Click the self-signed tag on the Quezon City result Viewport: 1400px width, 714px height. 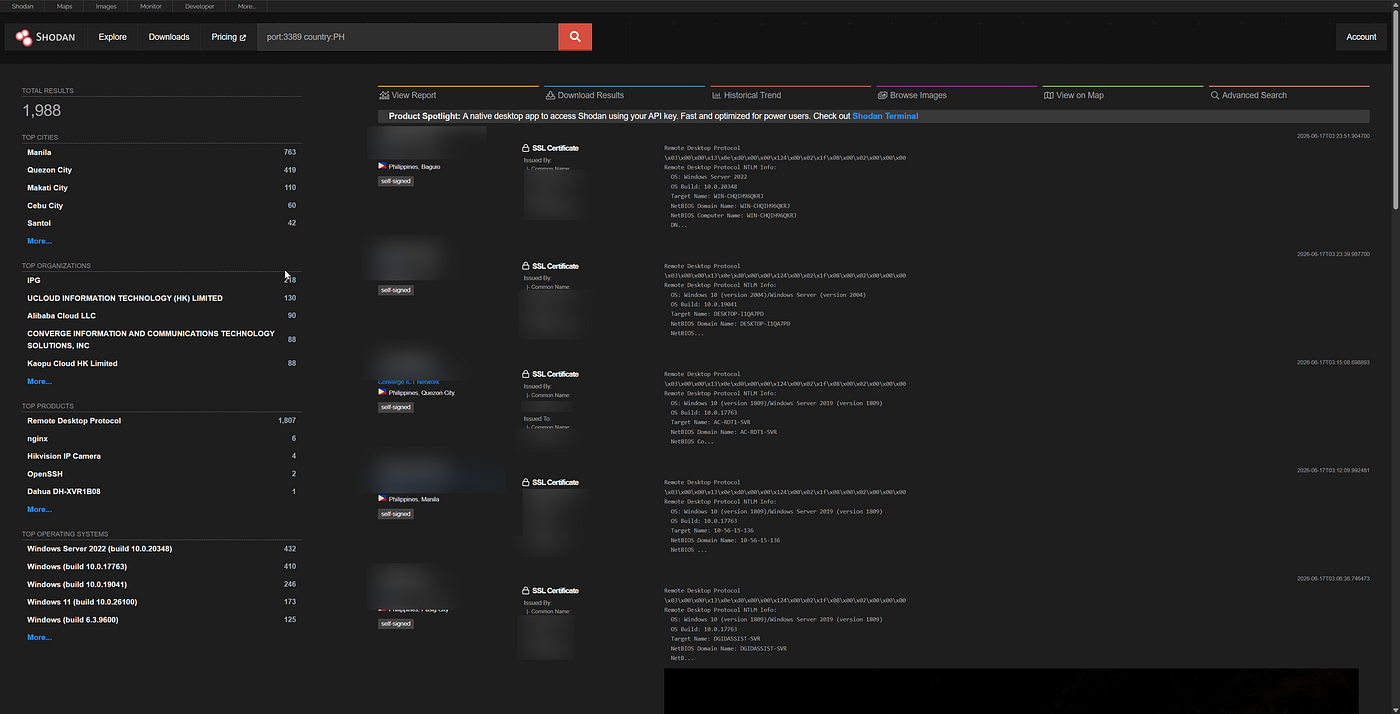(396, 407)
